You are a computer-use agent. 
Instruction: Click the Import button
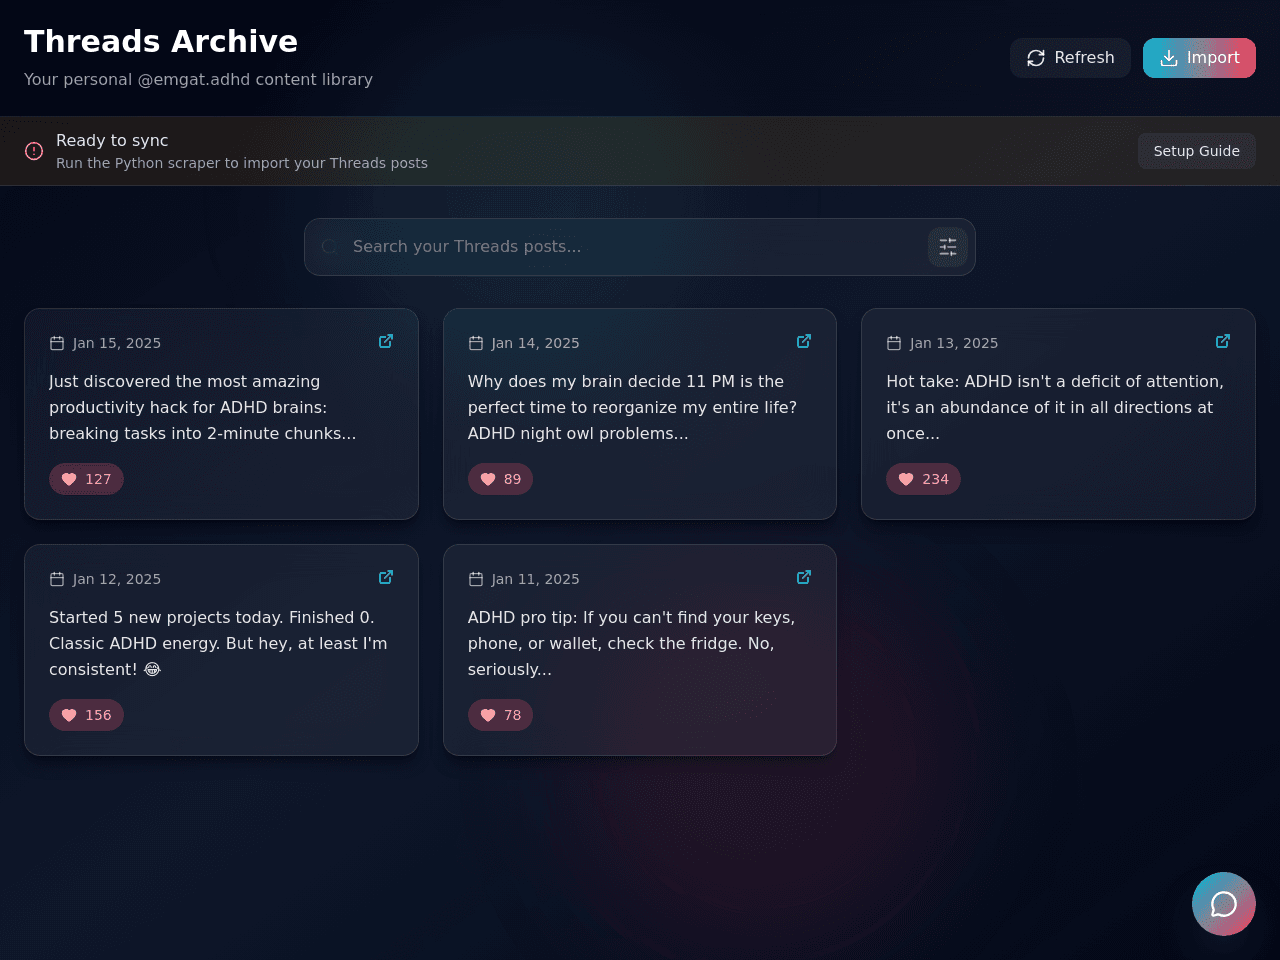tap(1199, 58)
